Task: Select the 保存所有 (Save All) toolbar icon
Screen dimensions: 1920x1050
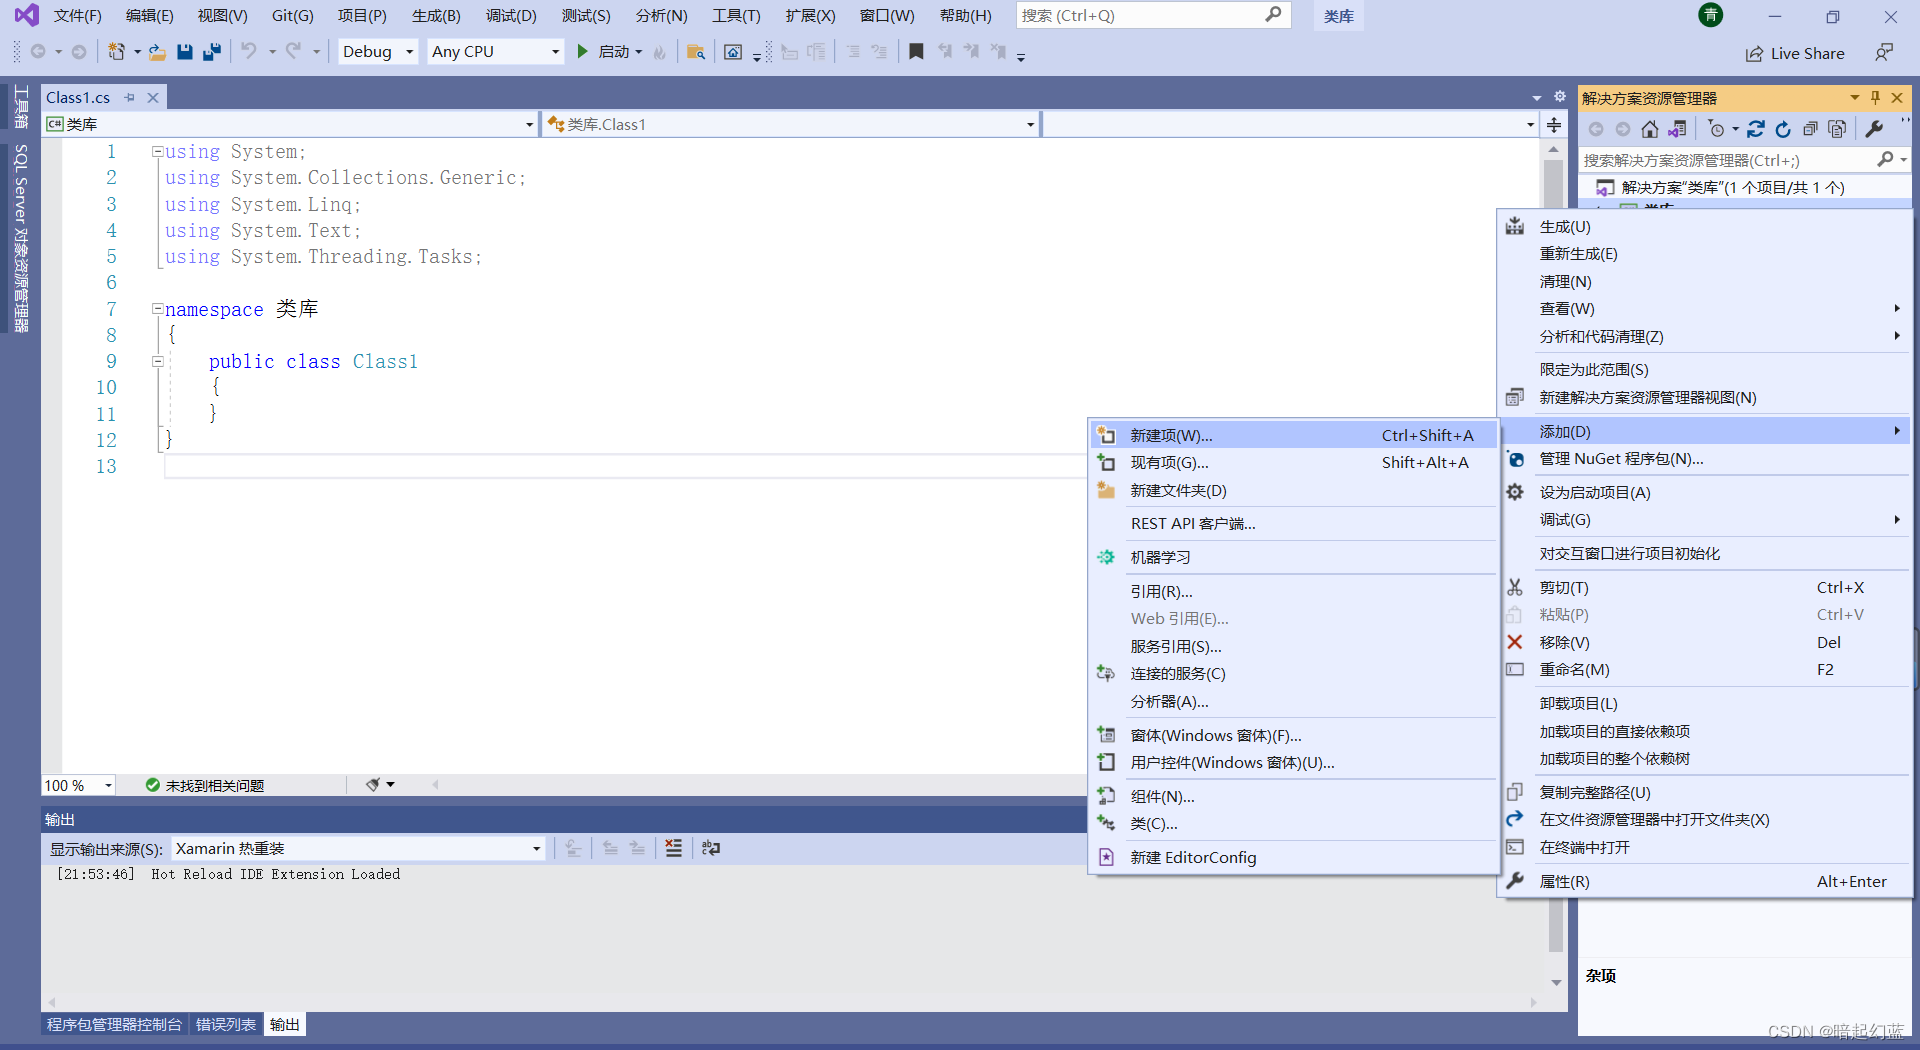Action: (211, 51)
